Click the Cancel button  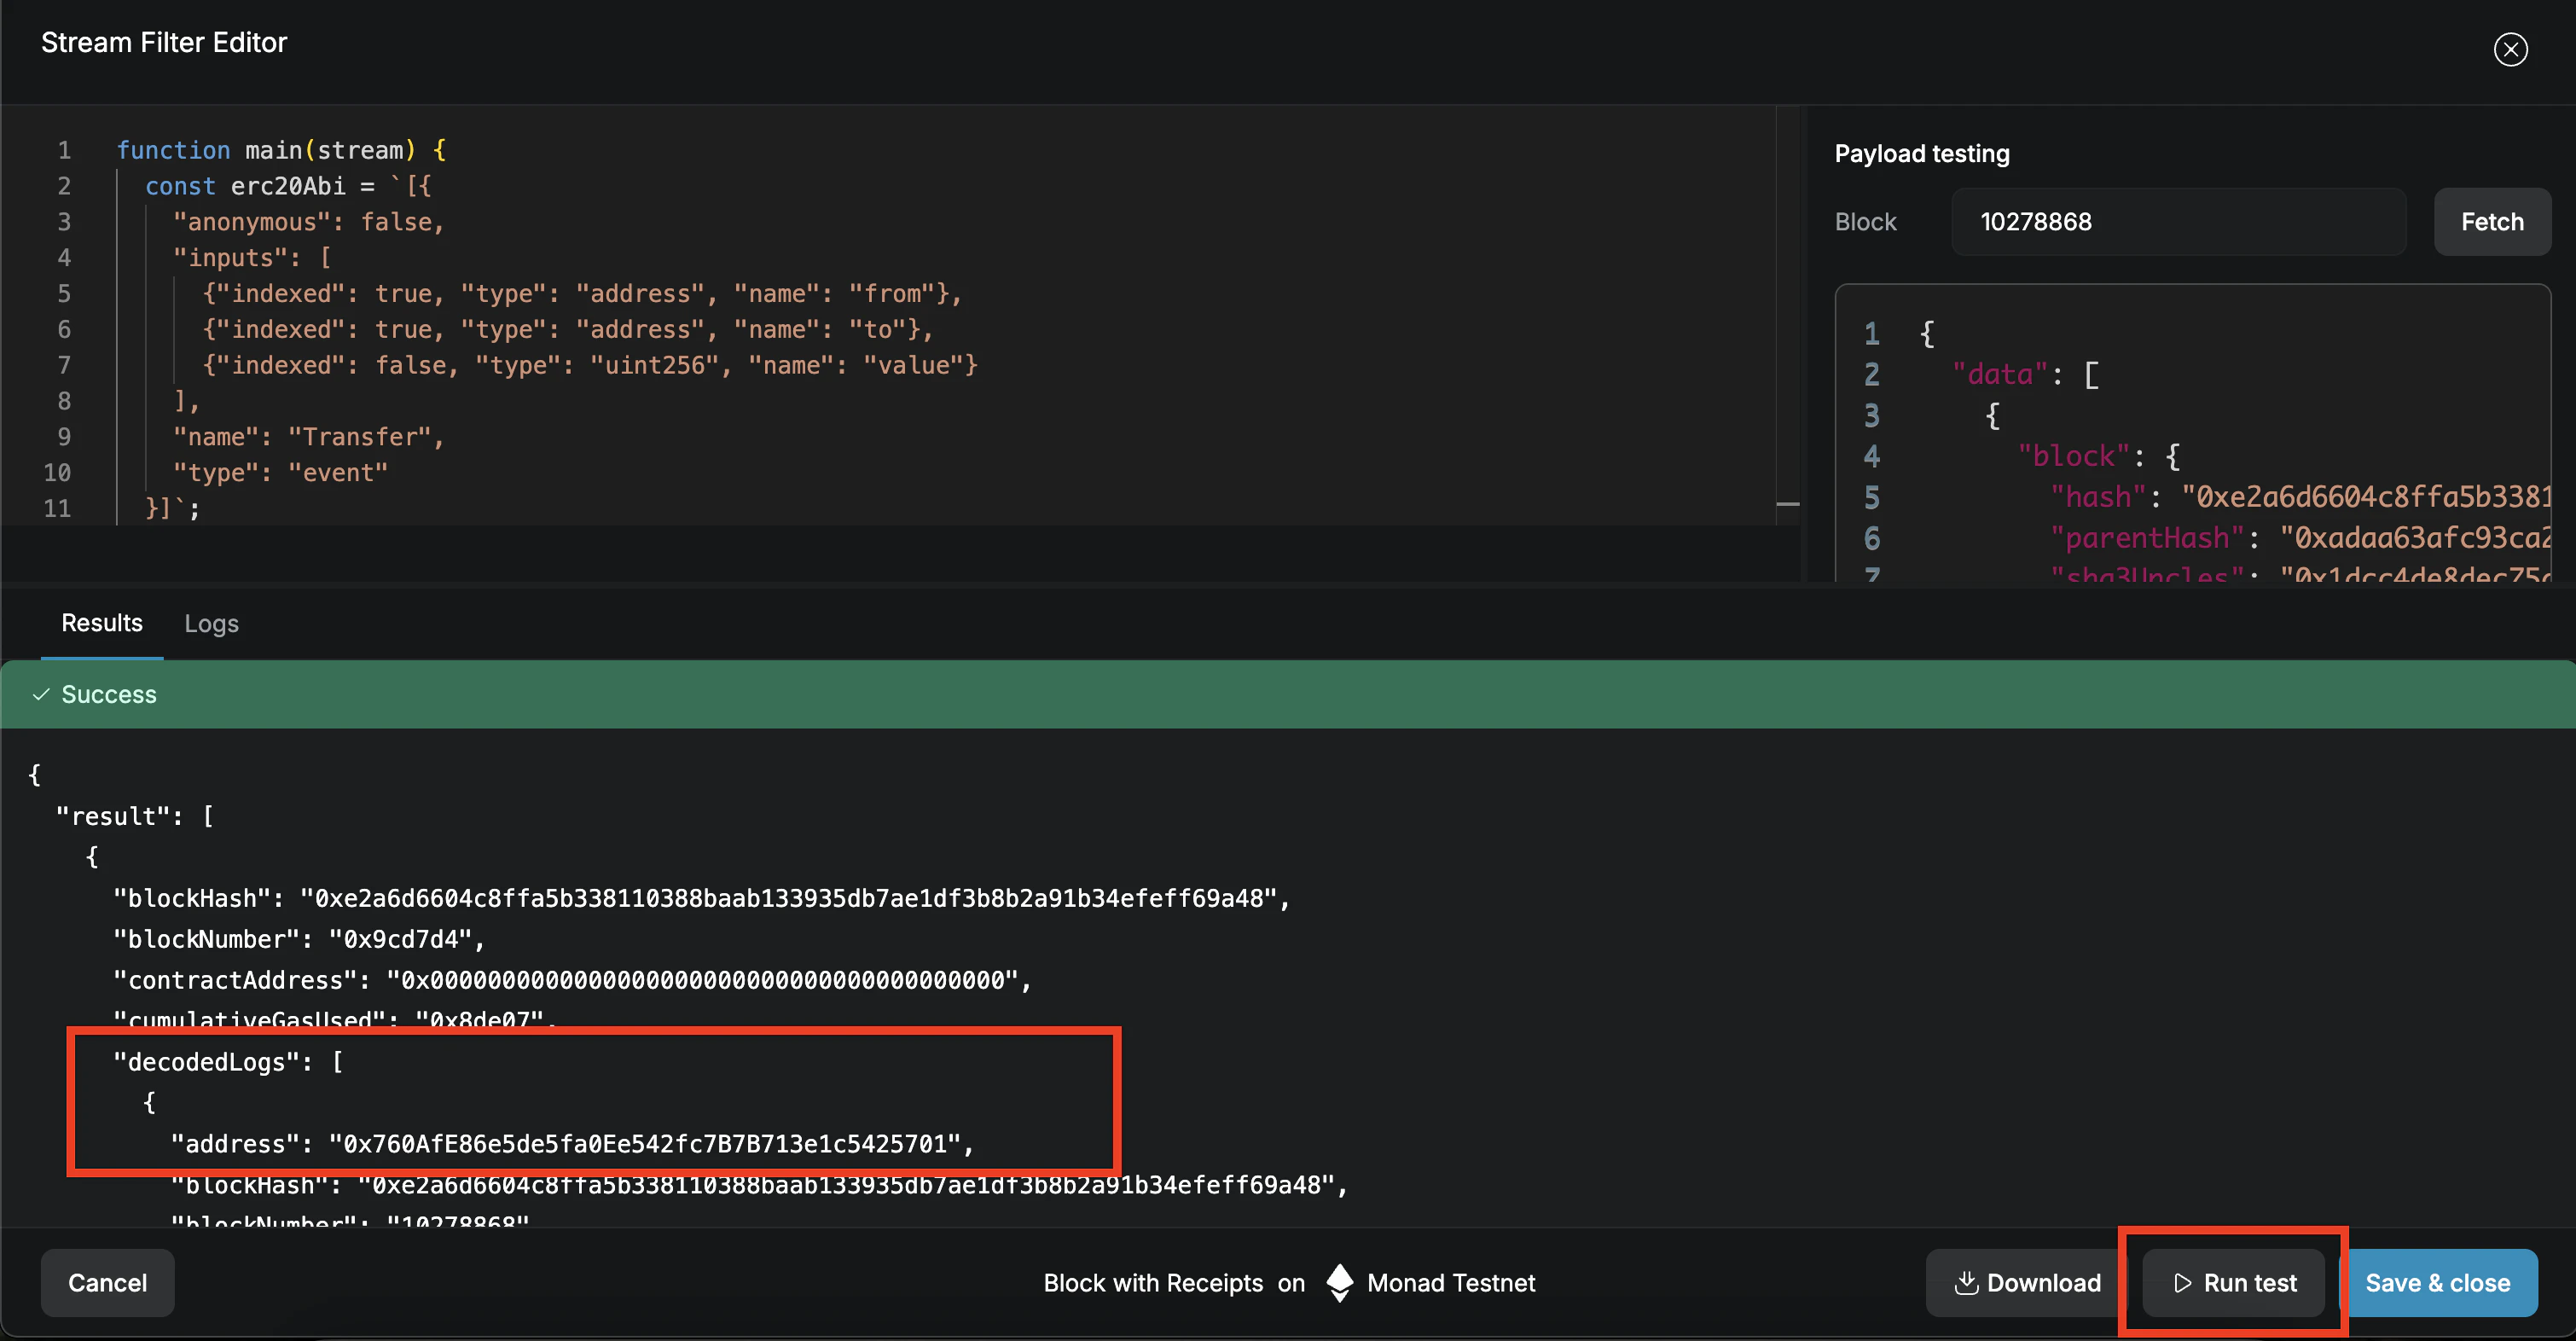coord(107,1283)
